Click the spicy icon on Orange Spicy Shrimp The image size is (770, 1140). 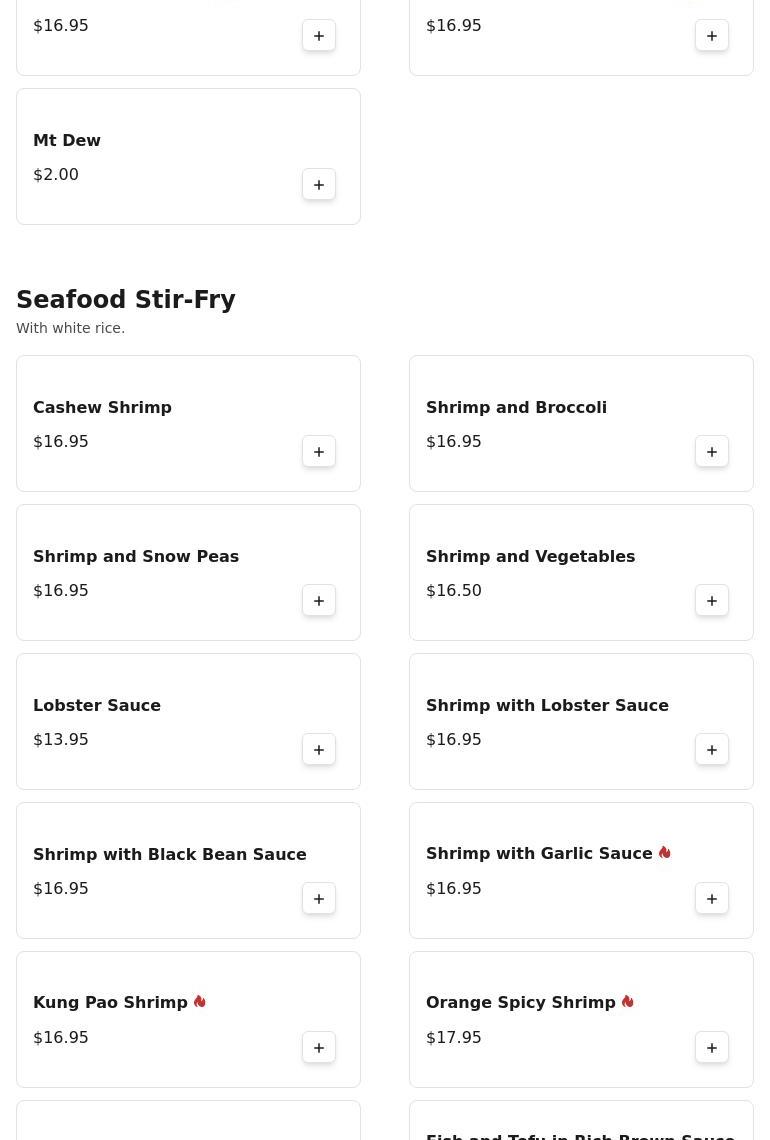click(x=628, y=1002)
